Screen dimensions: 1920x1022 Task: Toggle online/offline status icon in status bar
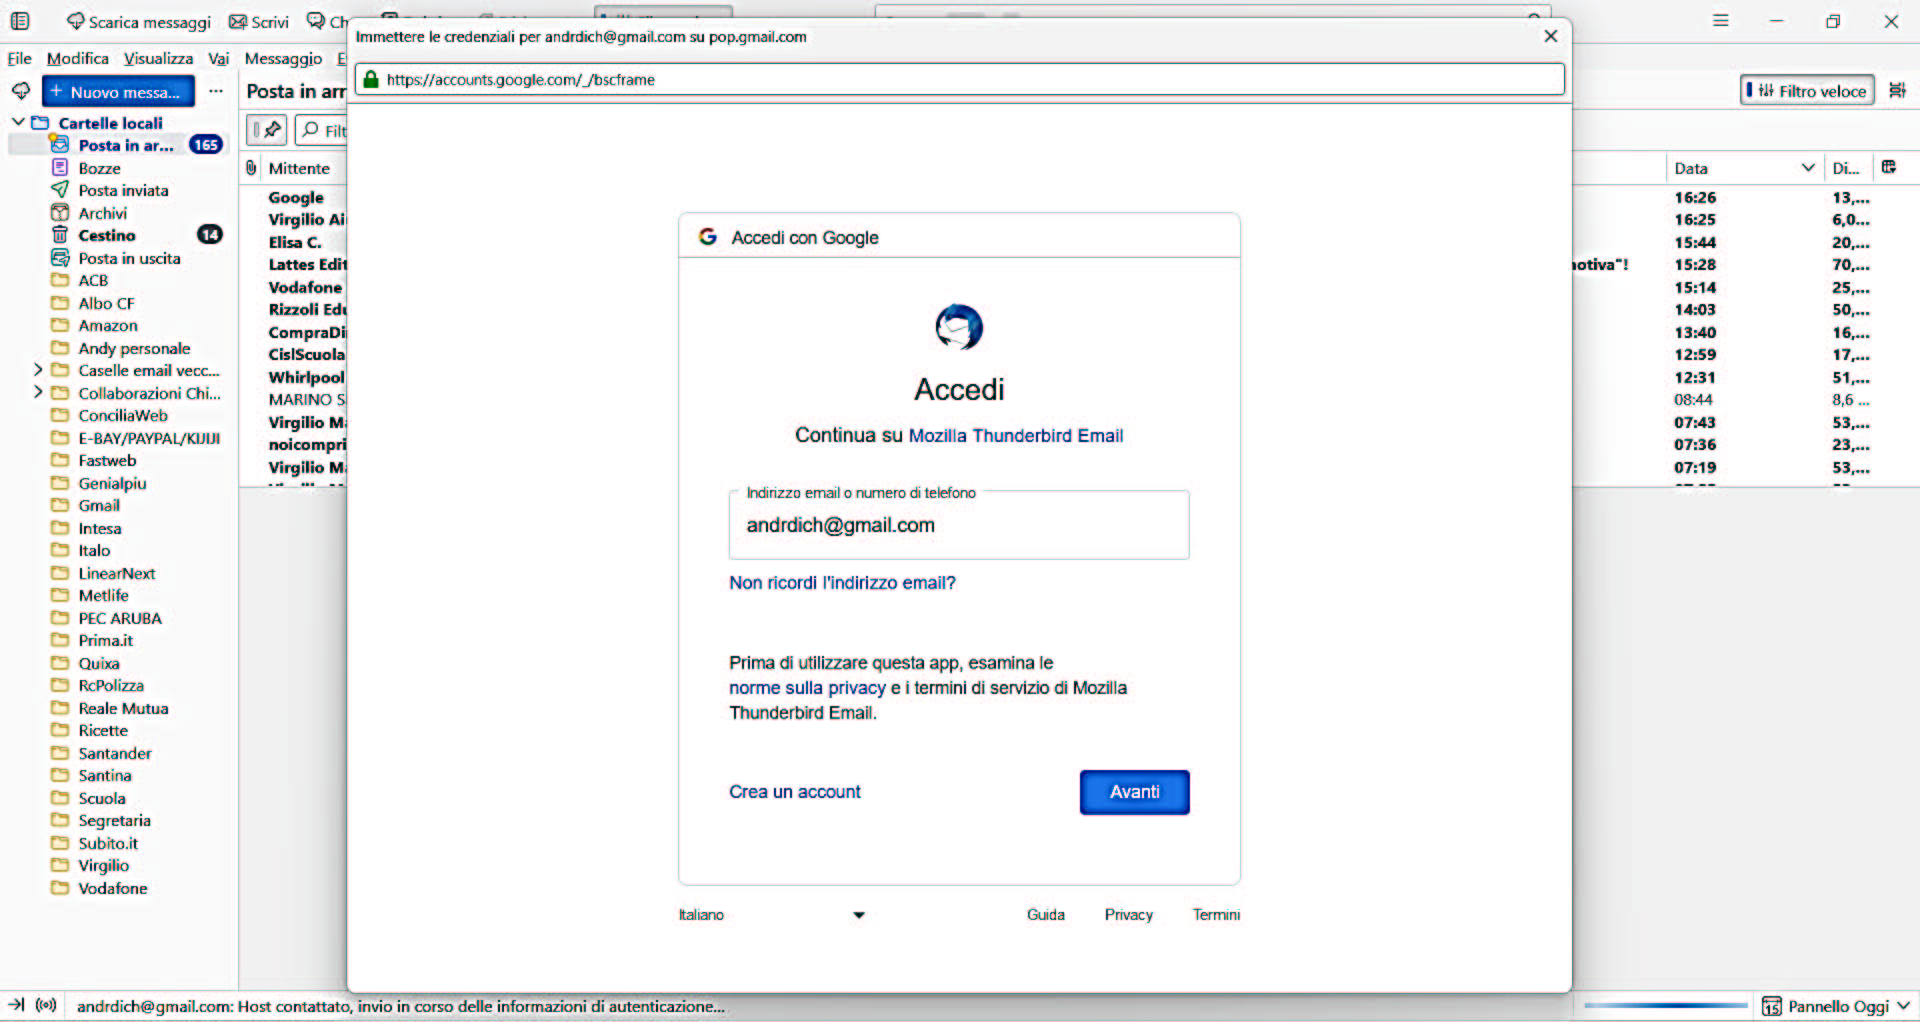46,1005
